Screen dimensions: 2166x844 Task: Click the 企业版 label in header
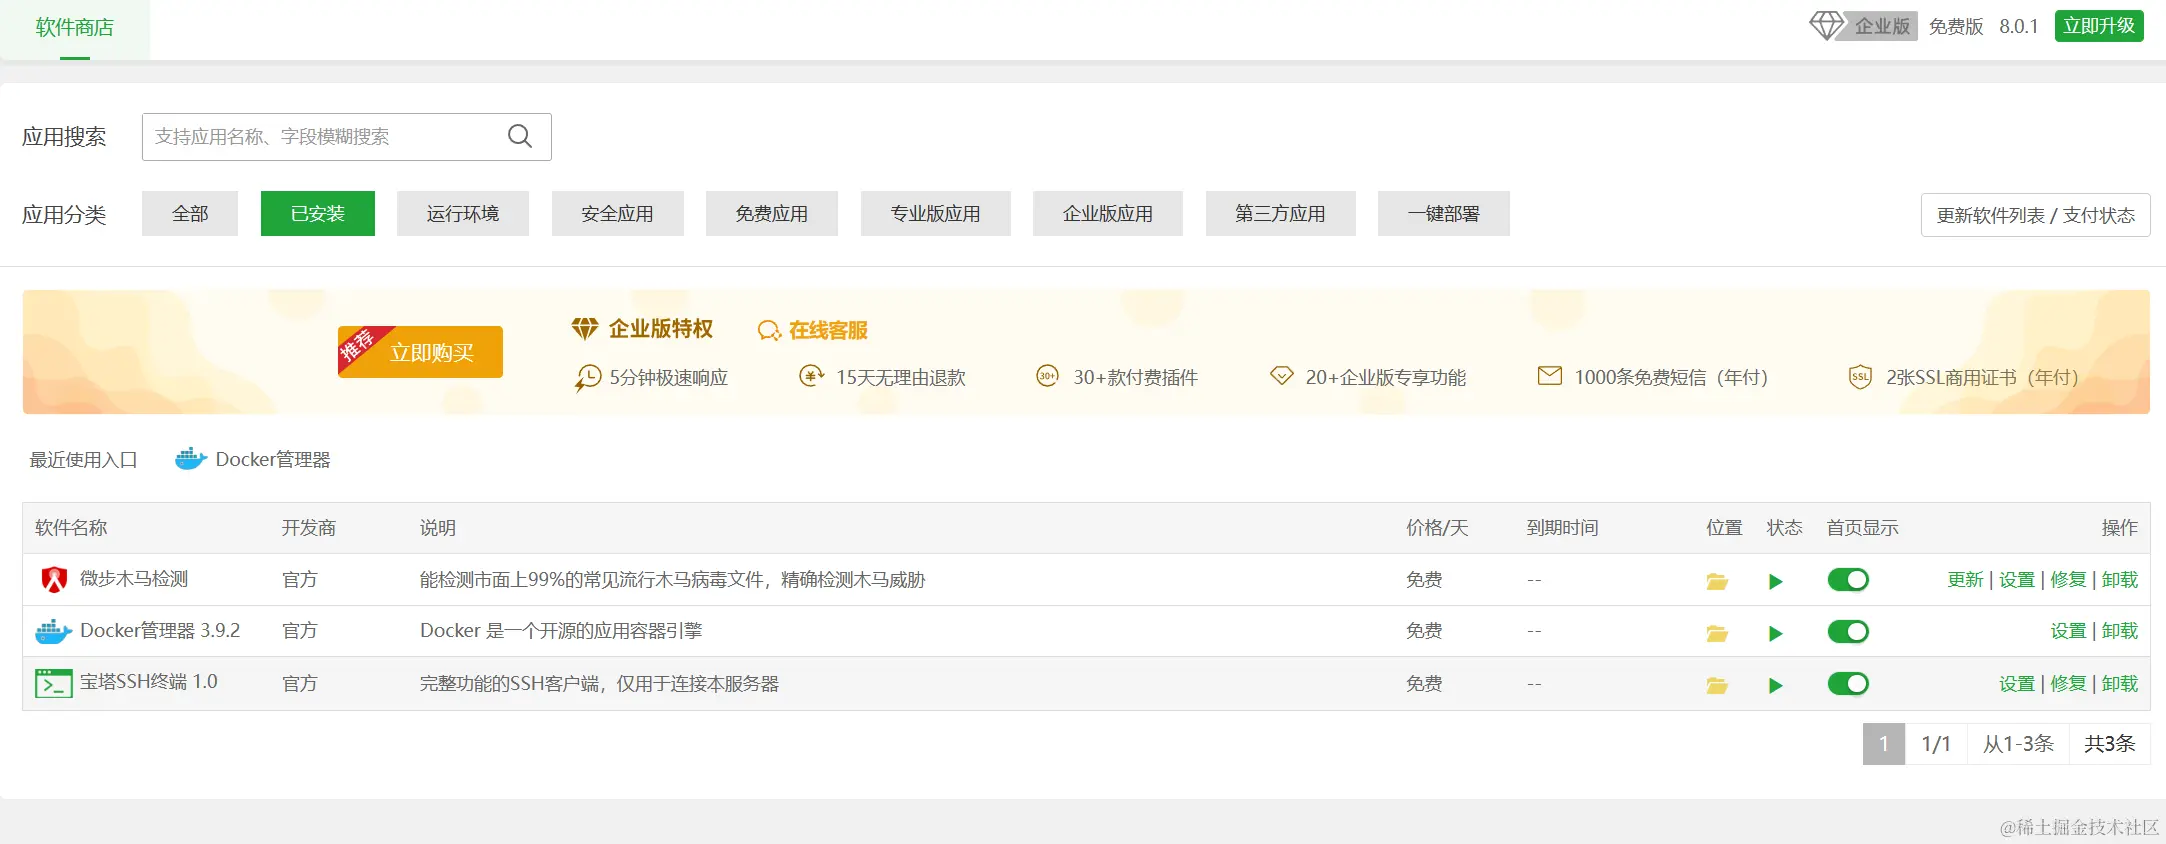1882,26
